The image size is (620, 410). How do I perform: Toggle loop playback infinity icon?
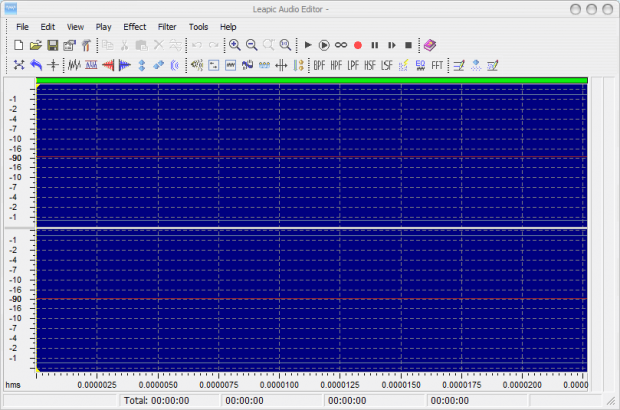pos(341,45)
